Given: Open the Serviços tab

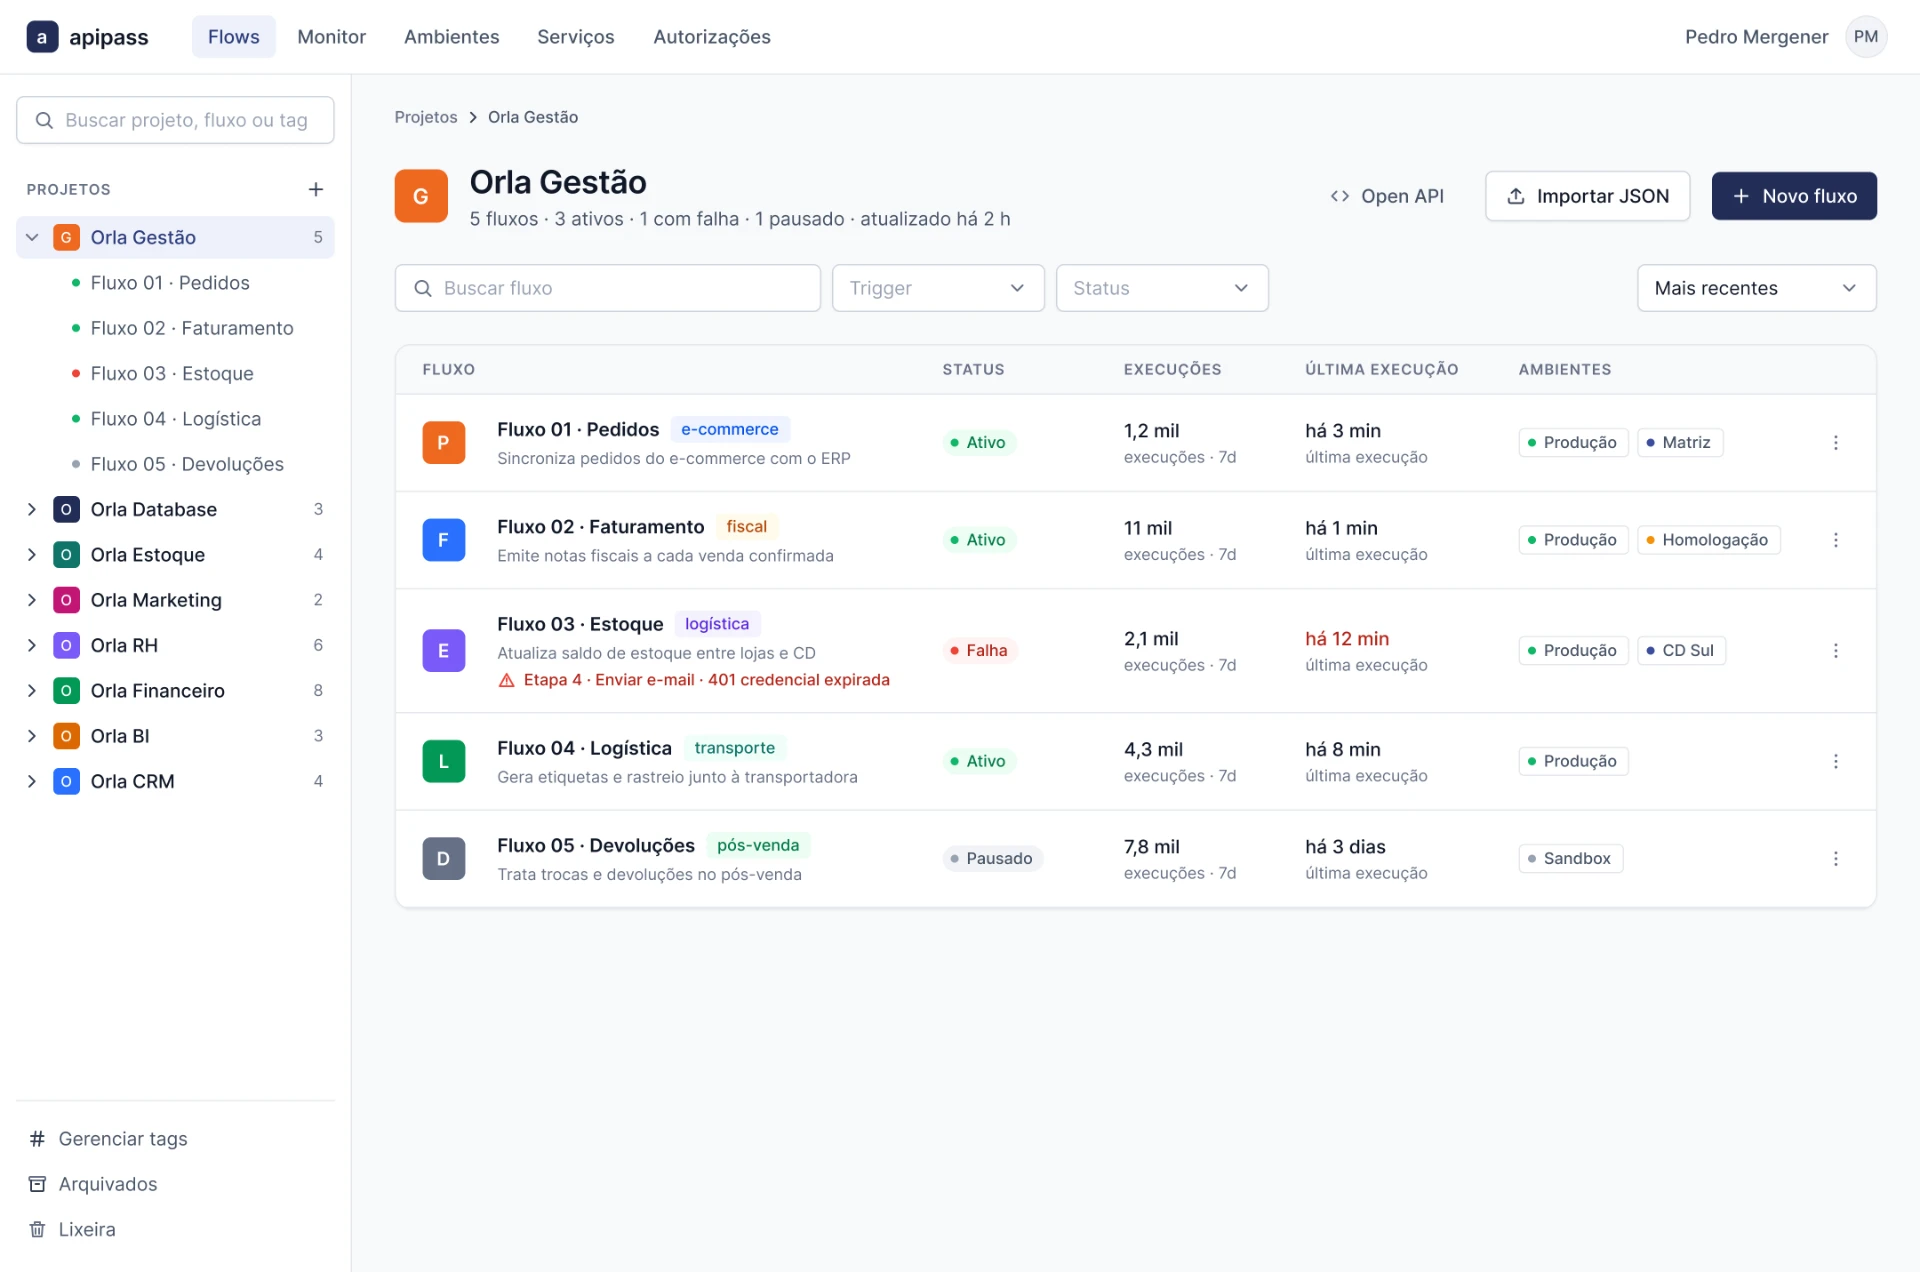Looking at the screenshot, I should tap(576, 37).
